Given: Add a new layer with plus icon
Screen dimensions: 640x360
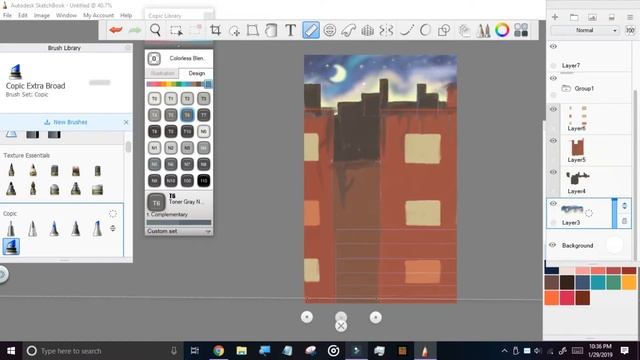Looking at the screenshot, I should (x=555, y=17).
